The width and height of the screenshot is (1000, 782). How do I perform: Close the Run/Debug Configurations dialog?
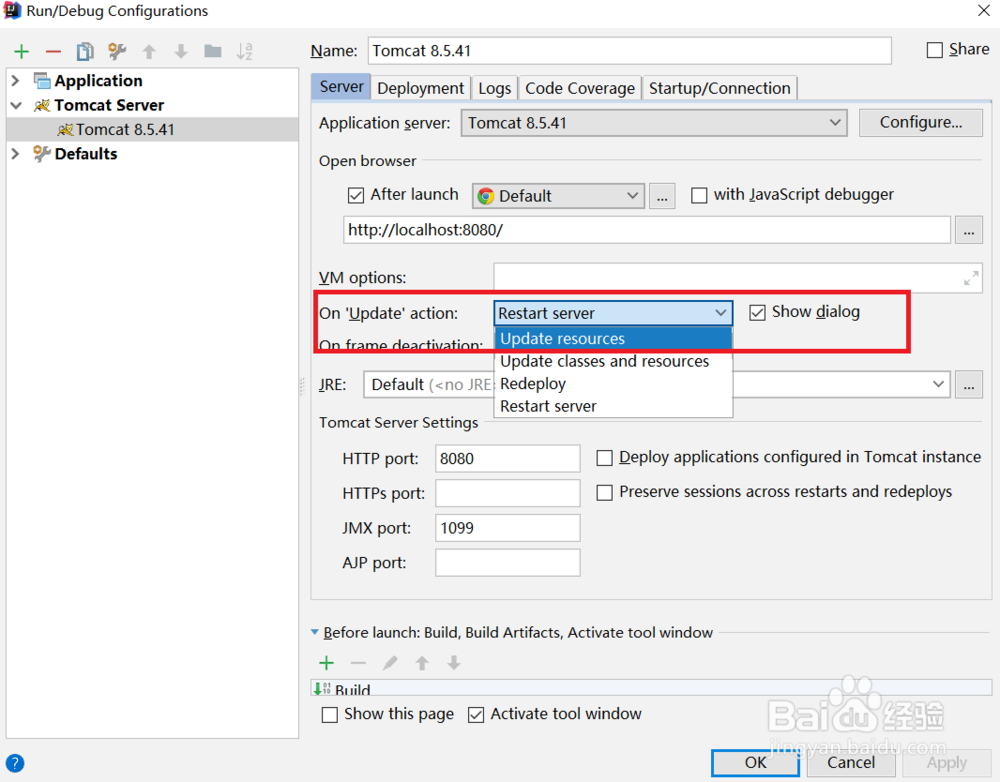click(984, 10)
